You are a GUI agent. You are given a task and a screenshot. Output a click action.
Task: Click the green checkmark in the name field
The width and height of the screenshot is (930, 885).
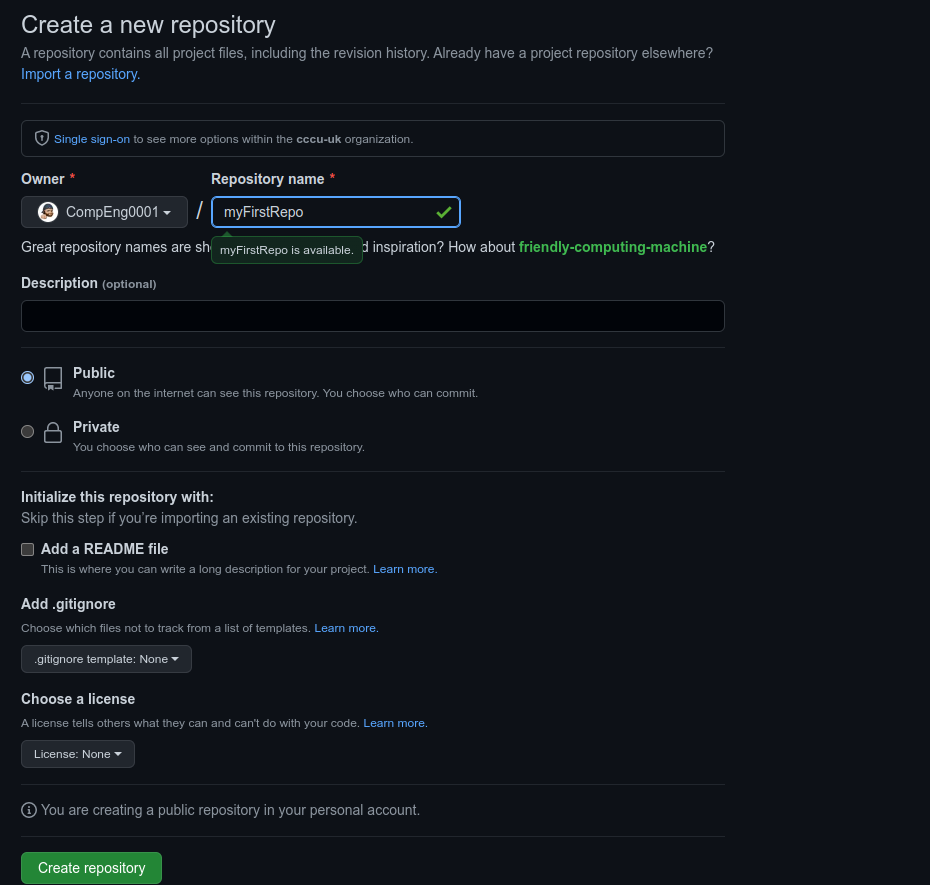[x=443, y=212]
